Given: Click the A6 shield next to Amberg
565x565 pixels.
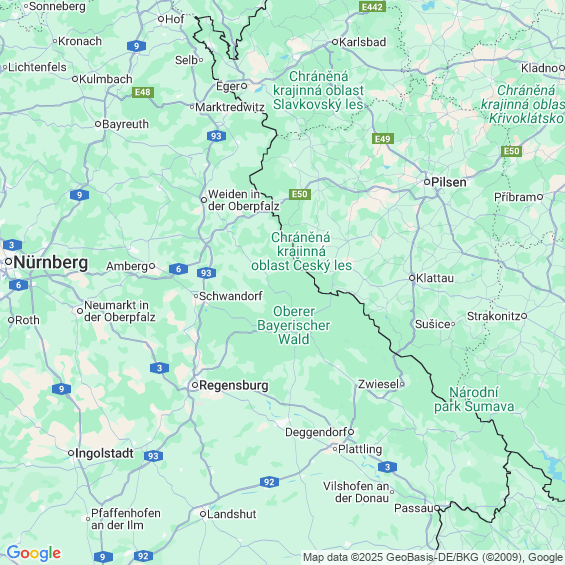Looking at the screenshot, I should pyautogui.click(x=178, y=269).
